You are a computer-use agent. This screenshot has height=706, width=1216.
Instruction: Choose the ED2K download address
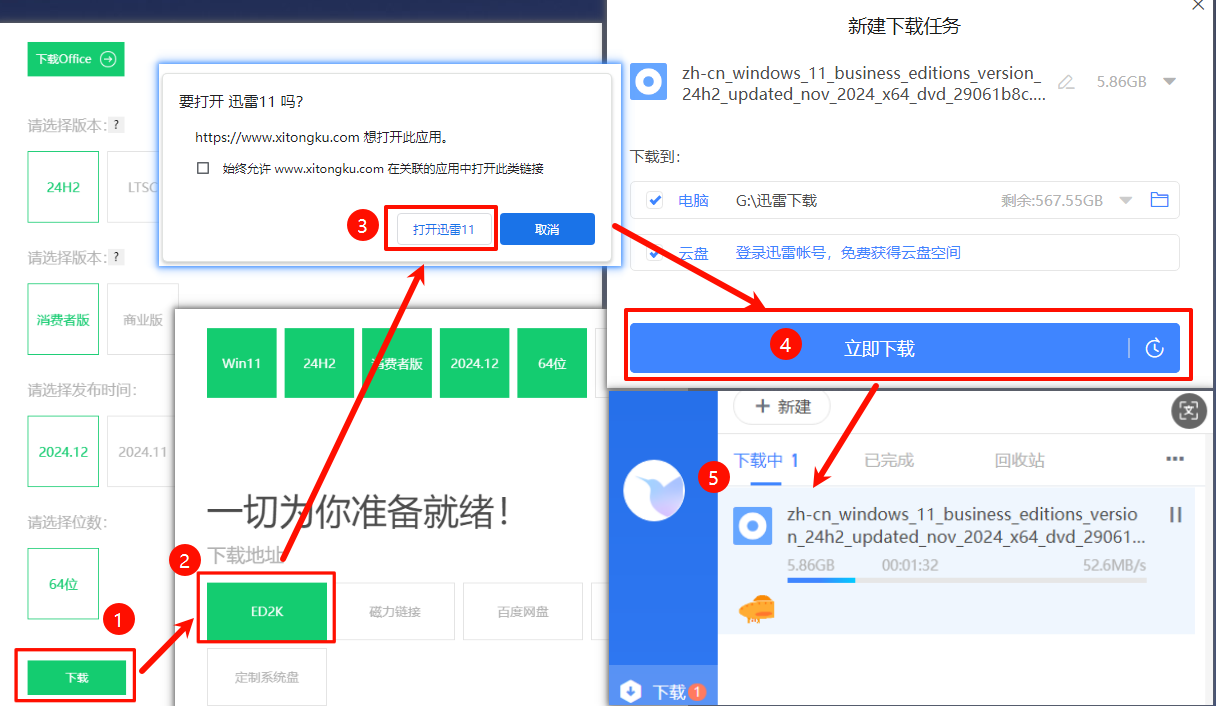[x=267, y=611]
